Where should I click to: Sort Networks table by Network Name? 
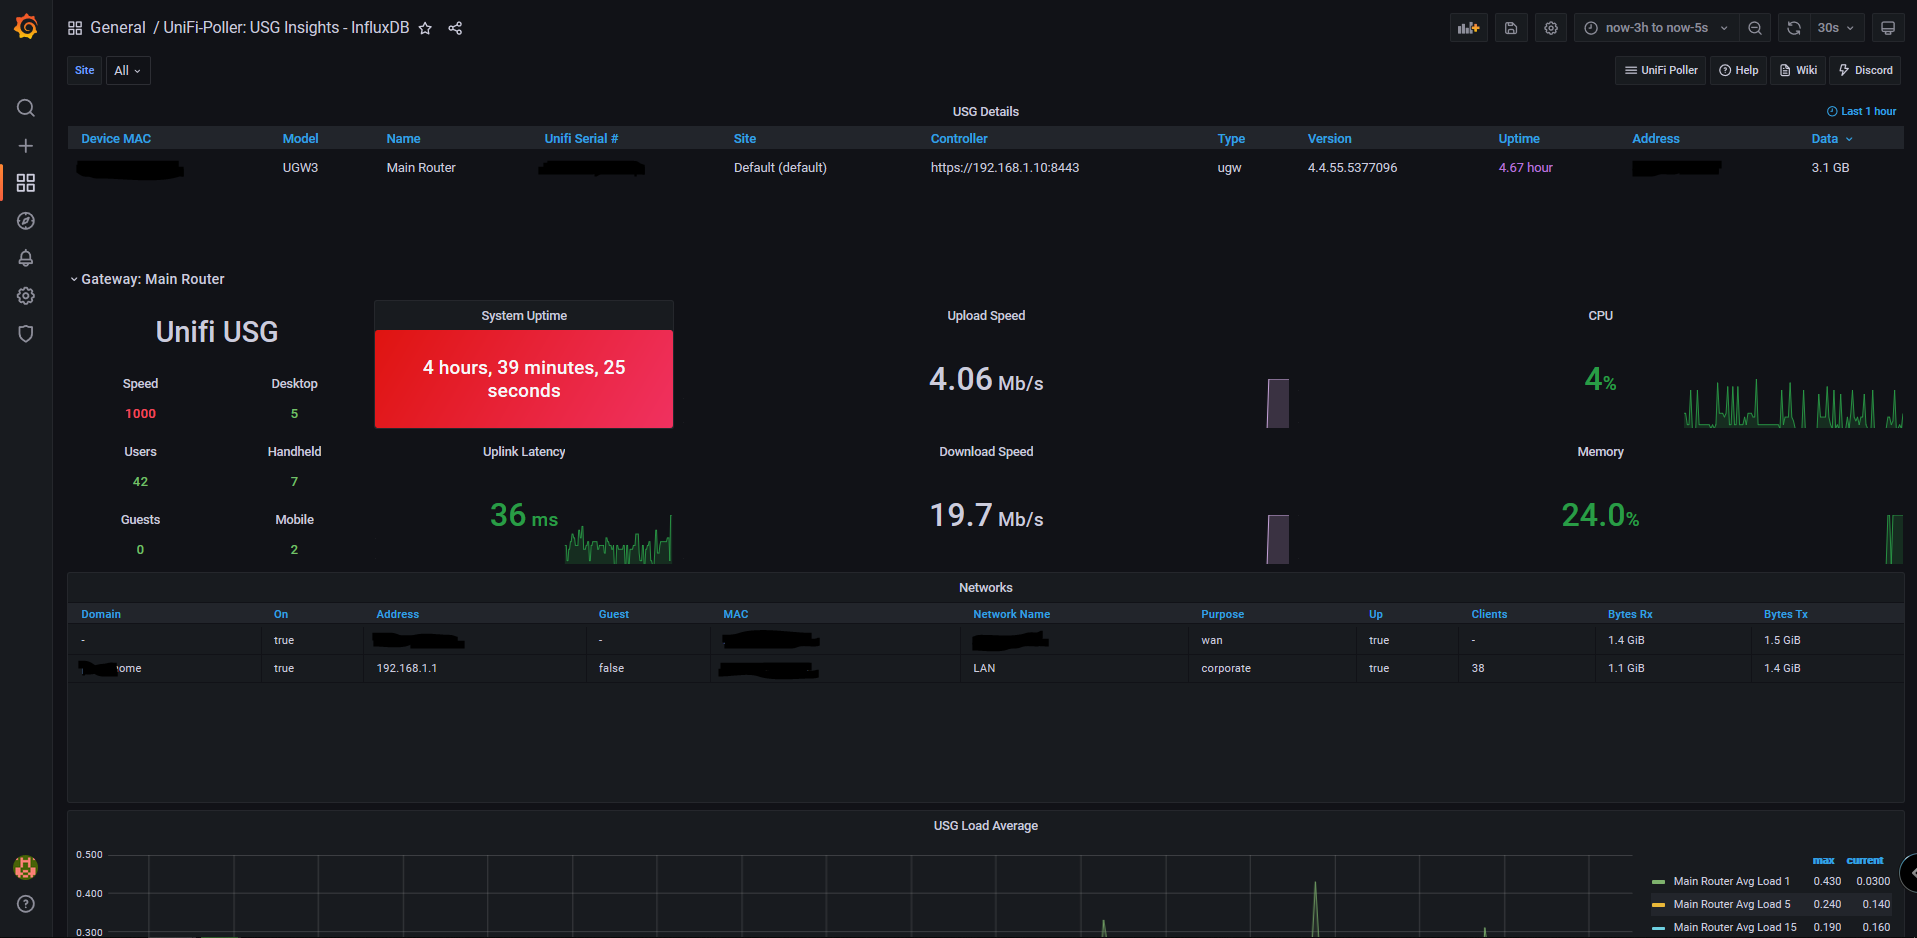1011,614
